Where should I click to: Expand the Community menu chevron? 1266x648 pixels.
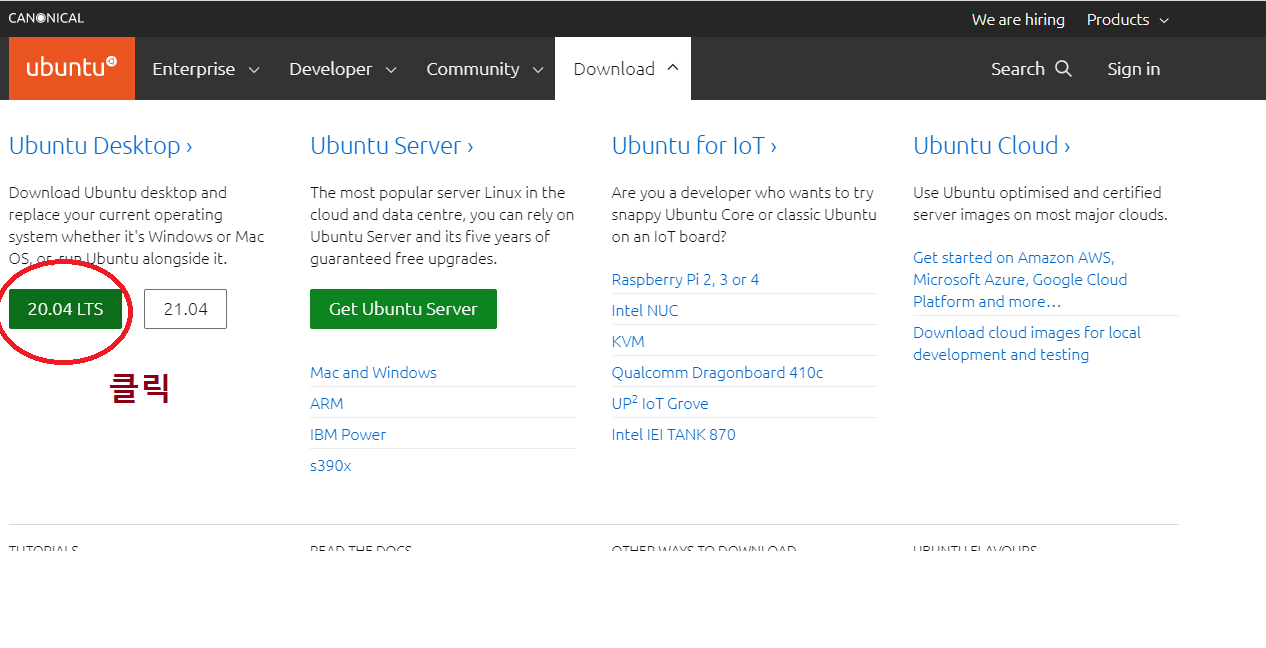tap(538, 70)
